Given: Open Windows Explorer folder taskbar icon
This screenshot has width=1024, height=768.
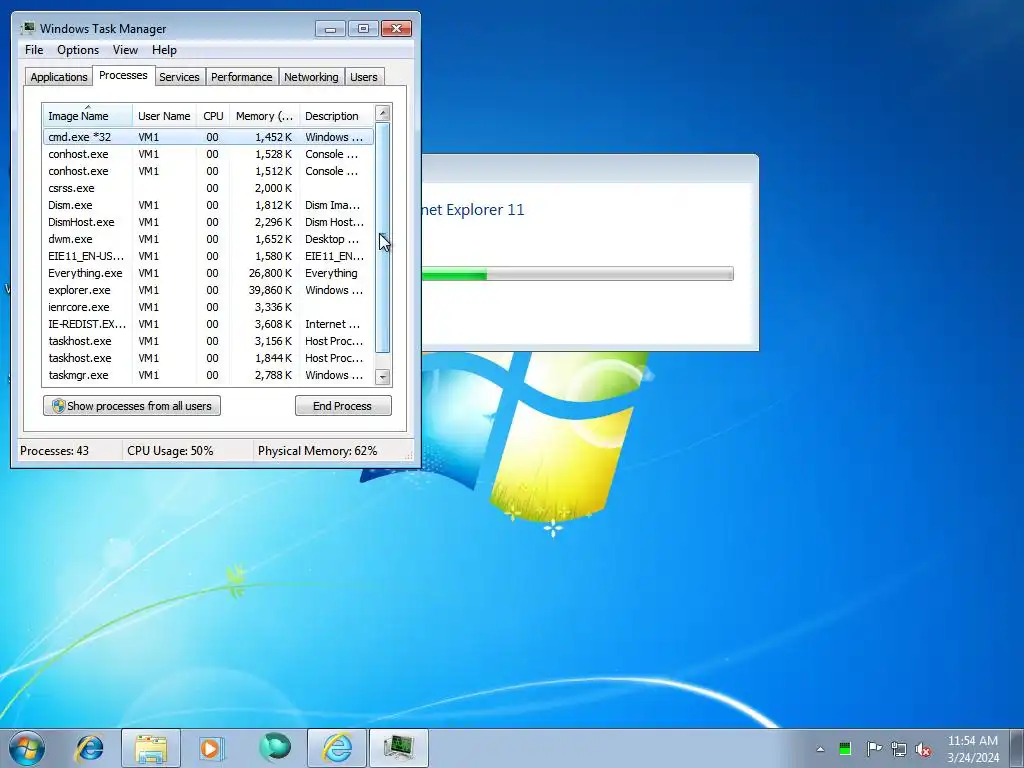Looking at the screenshot, I should click(151, 748).
